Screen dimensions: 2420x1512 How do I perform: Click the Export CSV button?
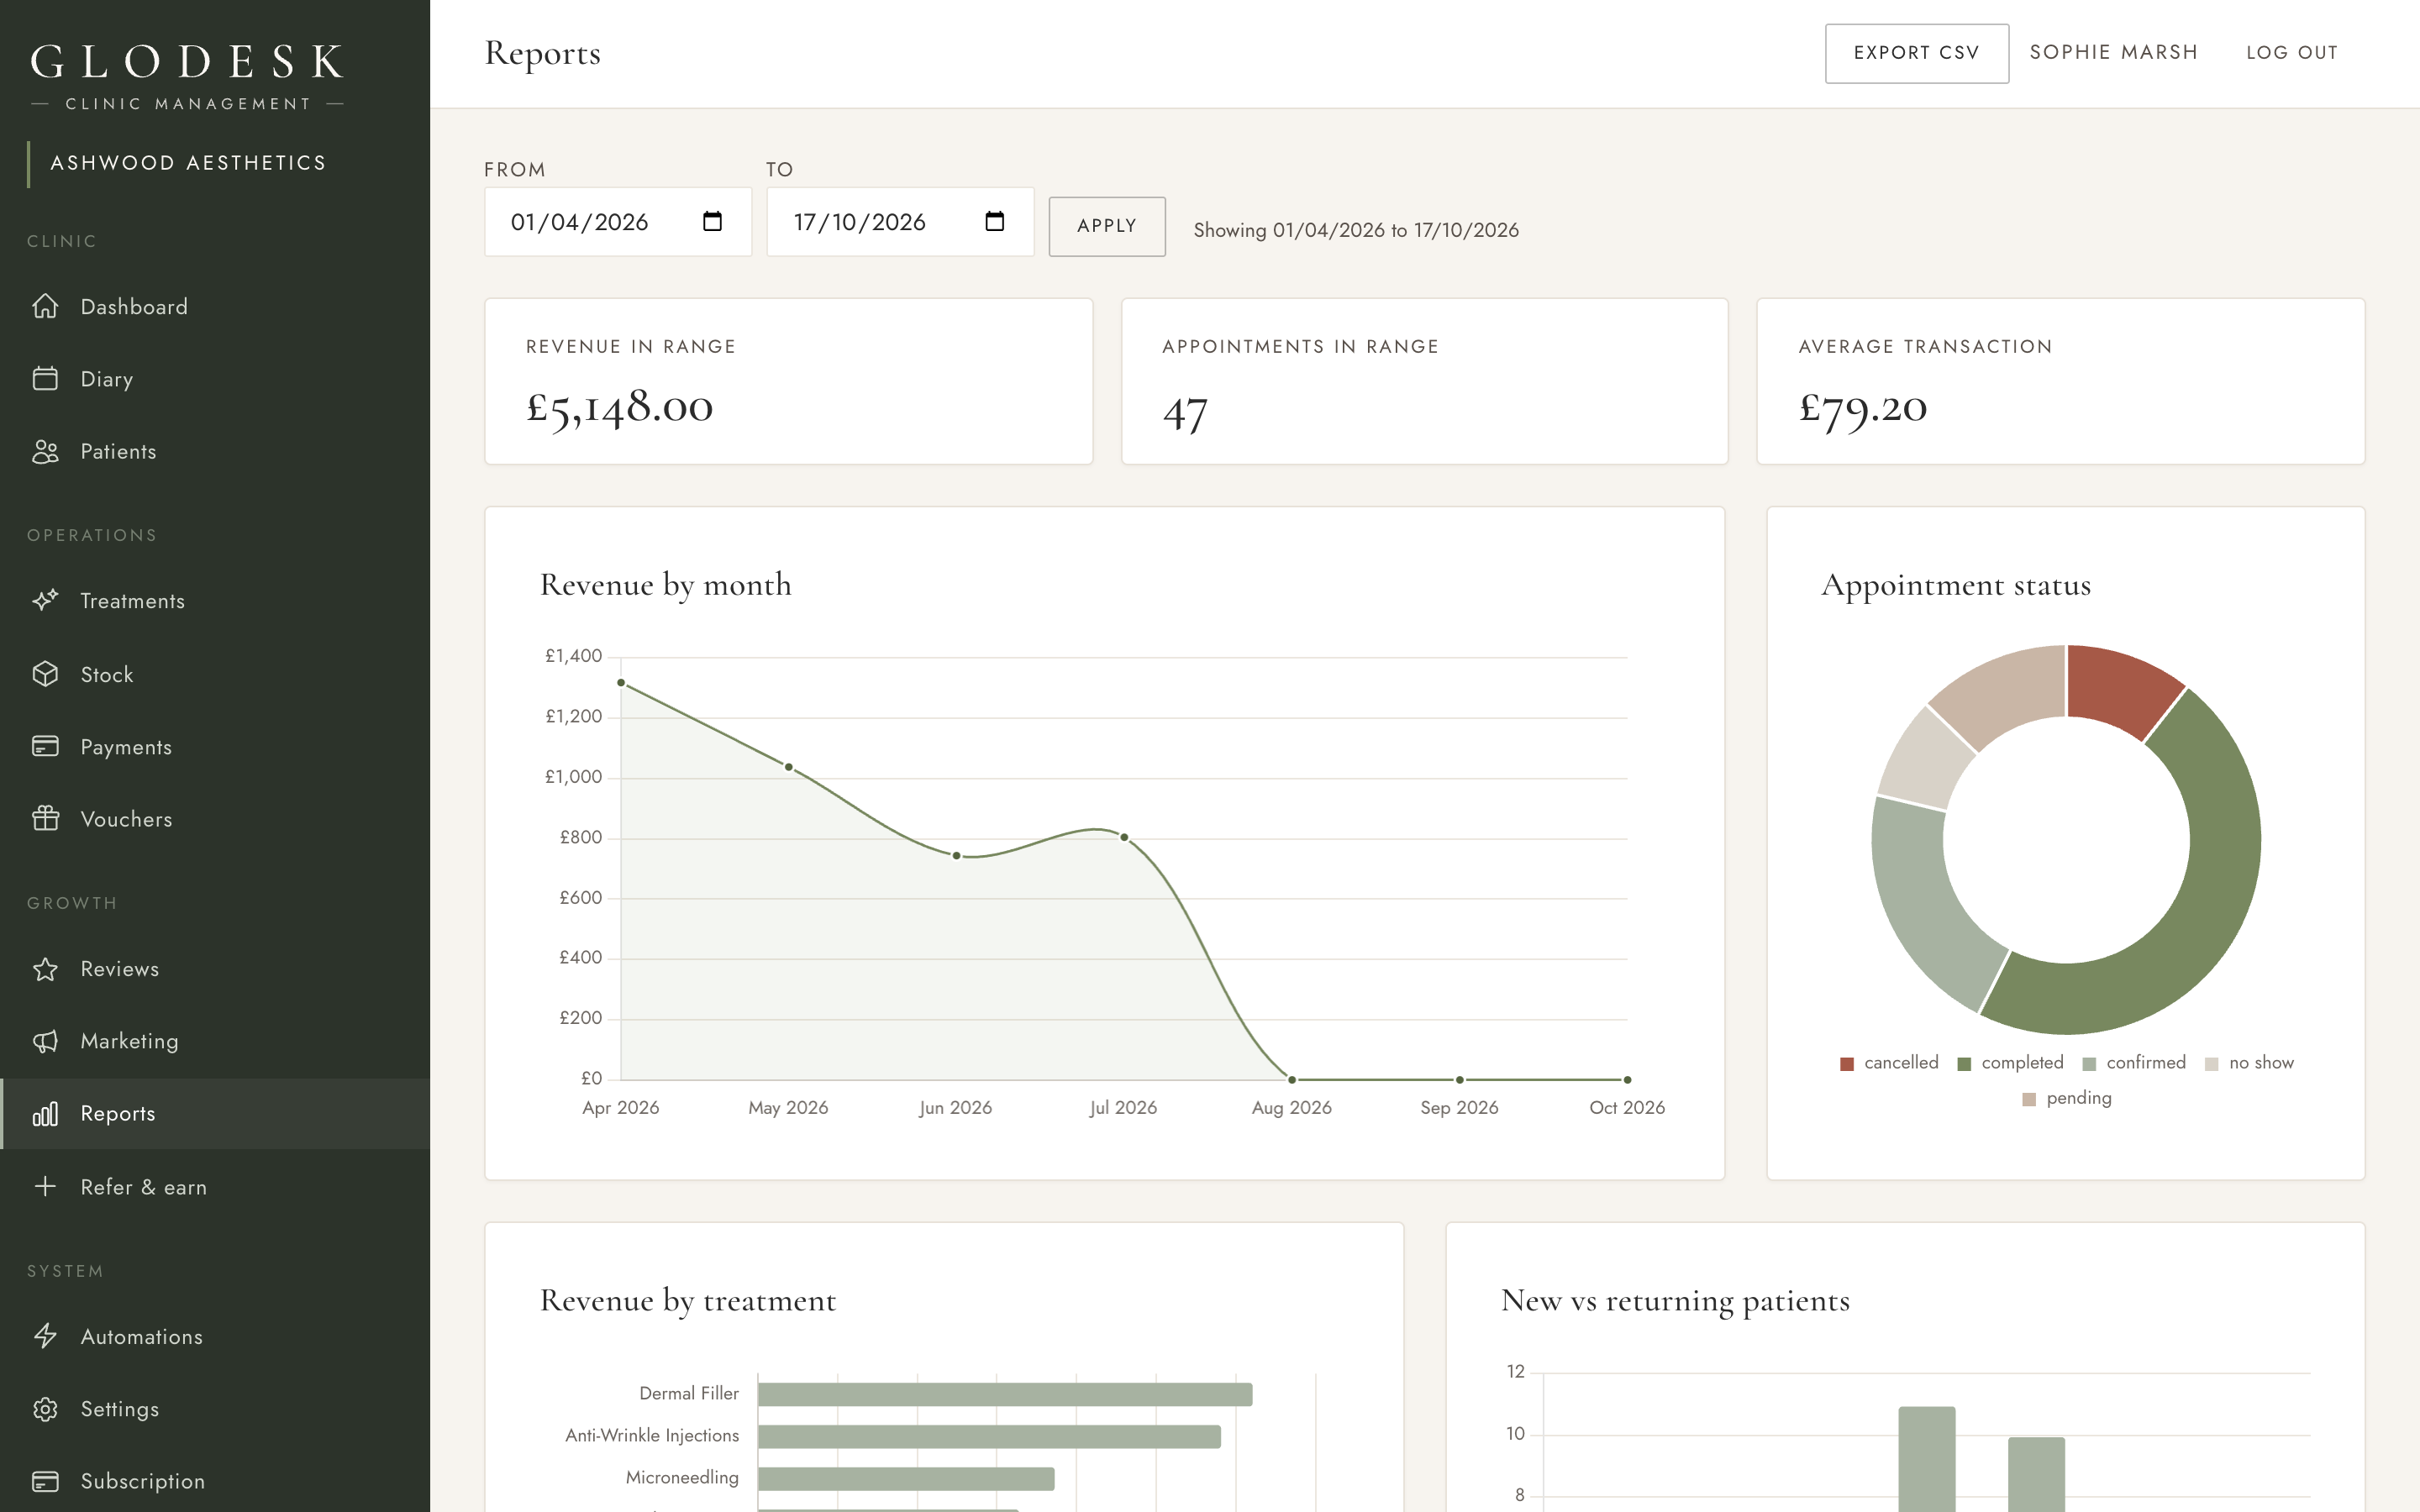click(1916, 53)
